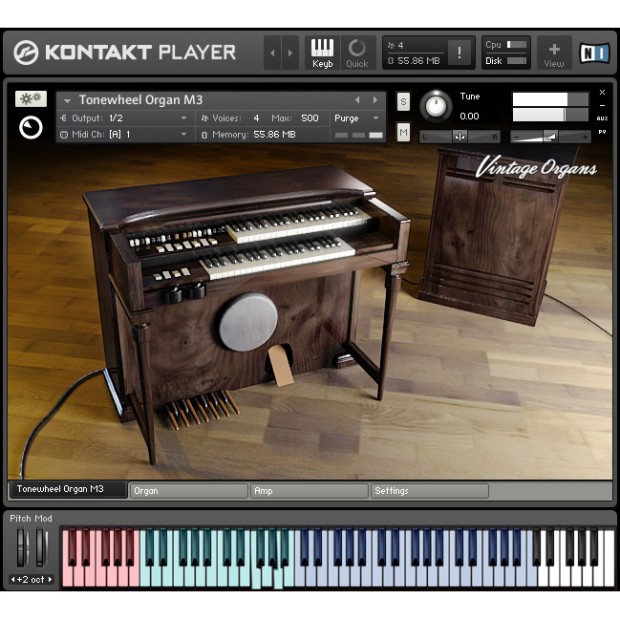
Task: Click the Native Instruments NI logo
Action: point(594,53)
